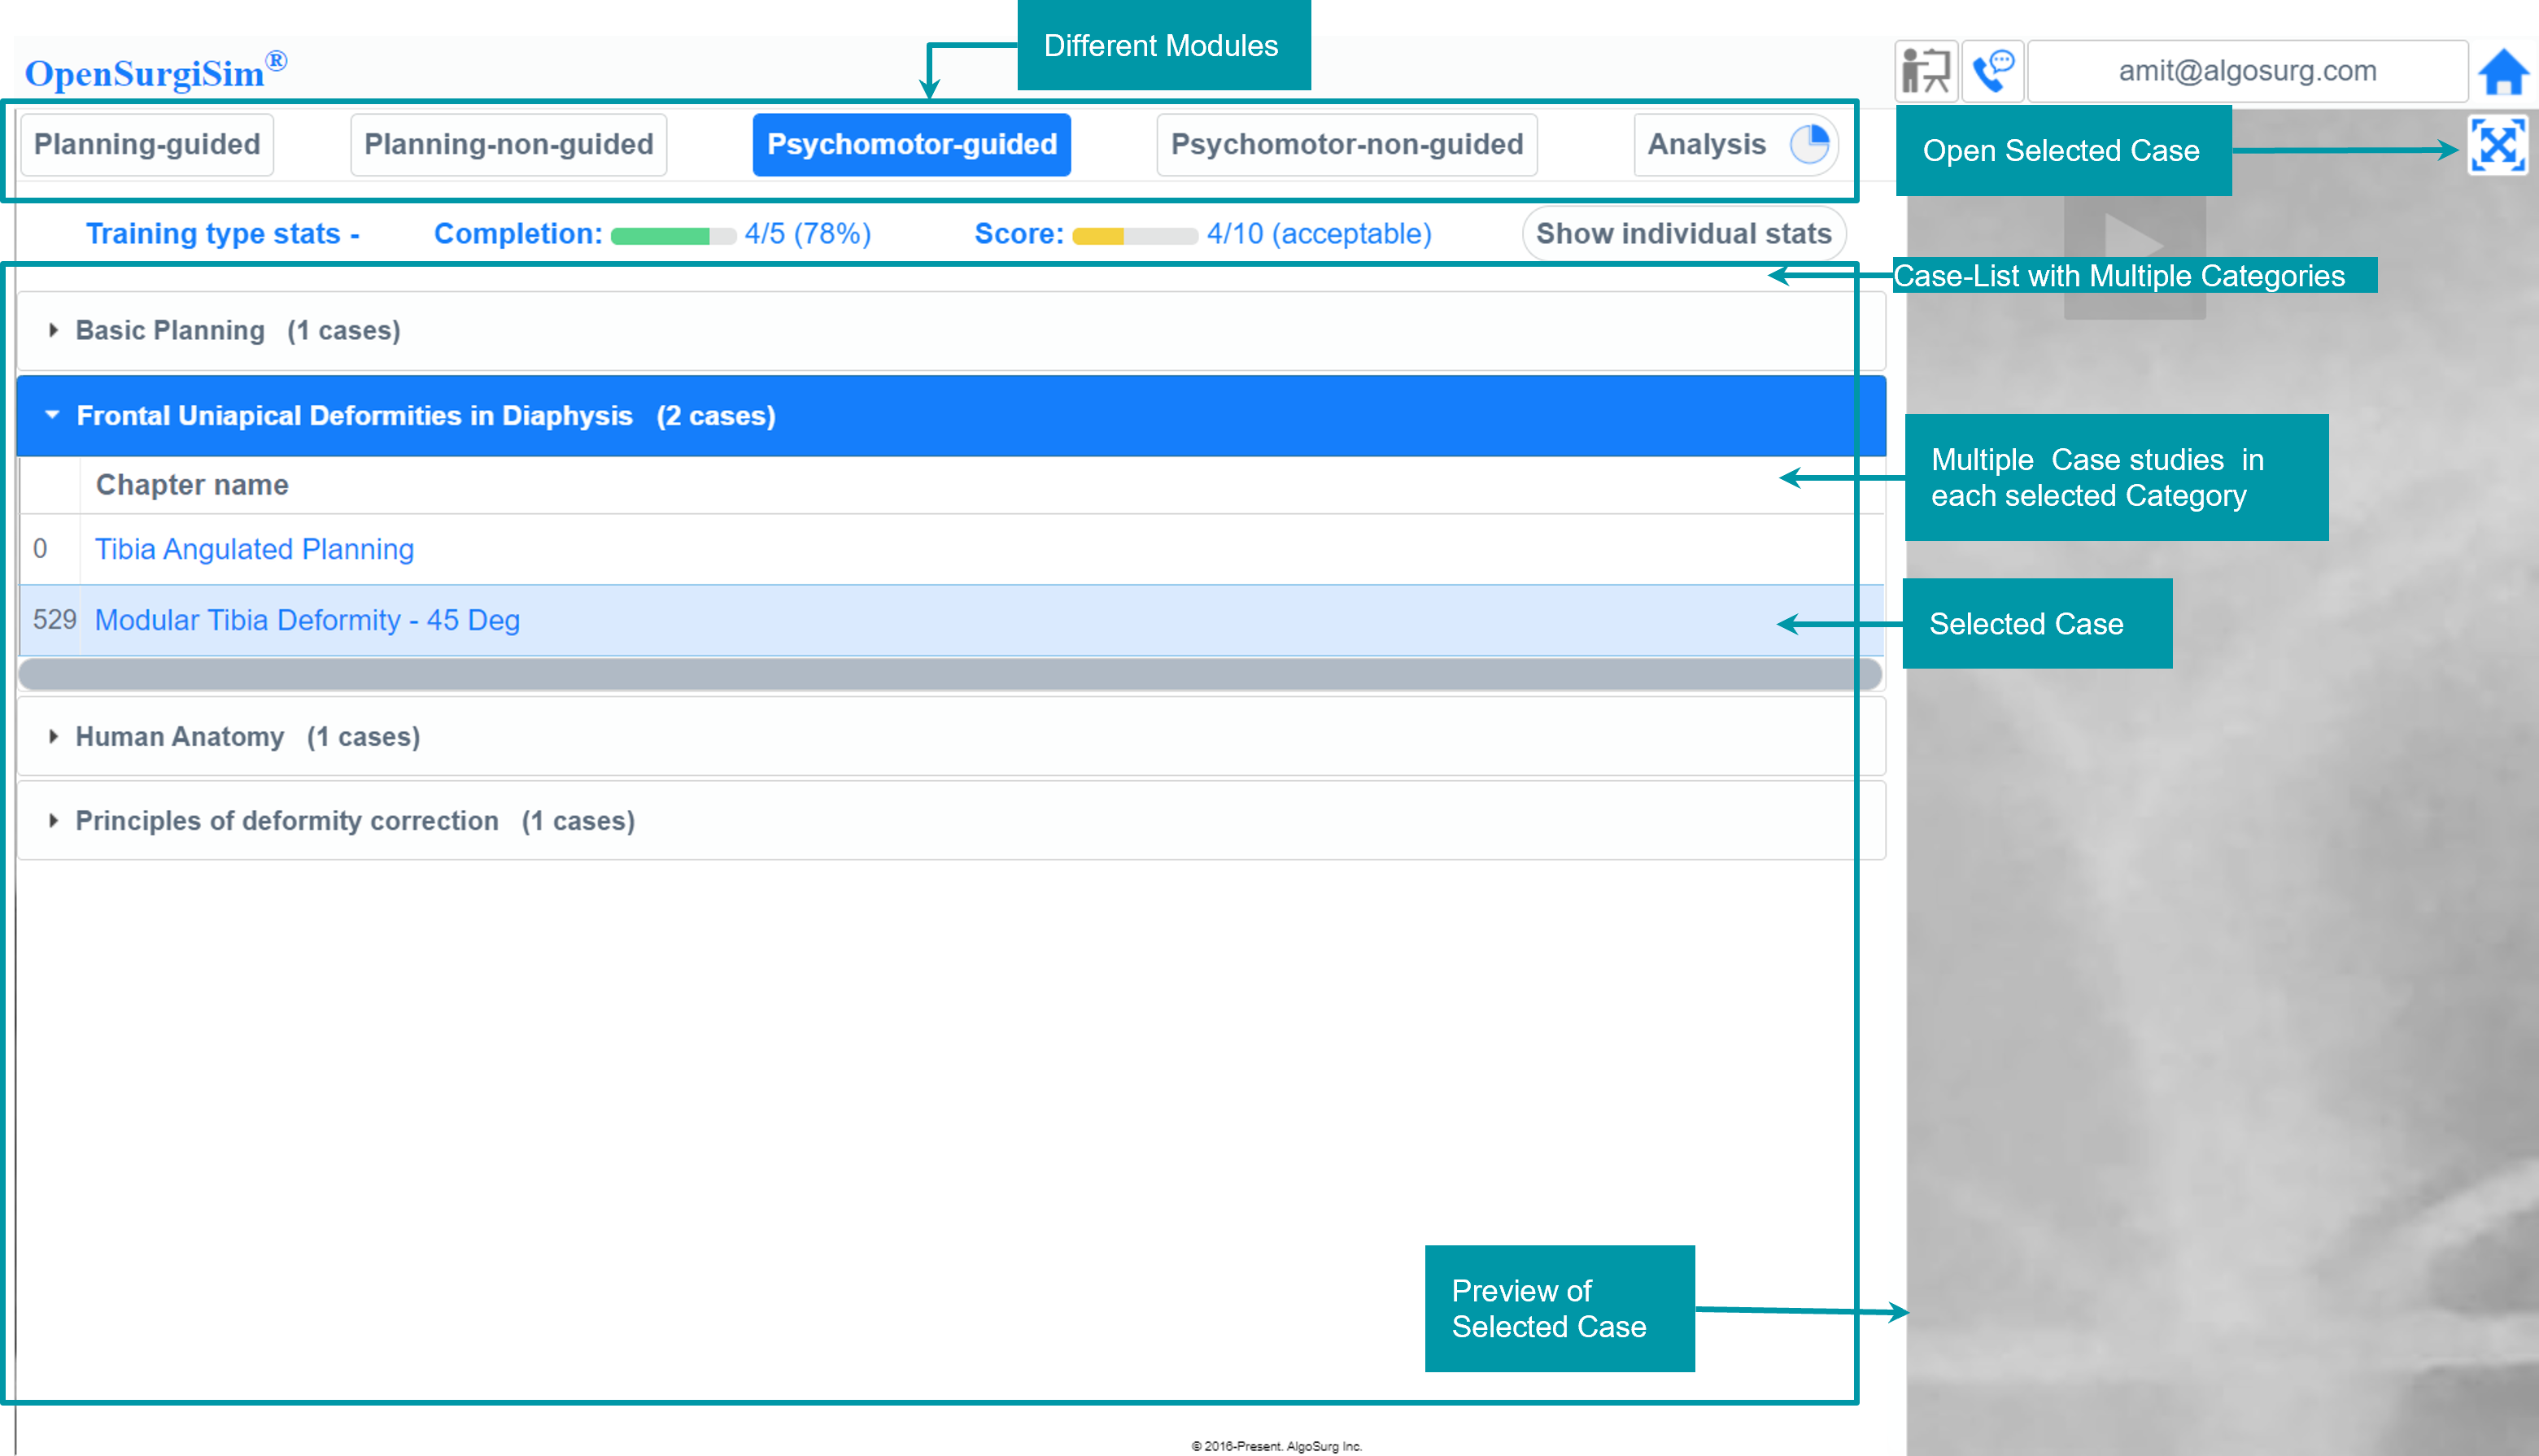Open selected case with fullscreen icon
2539x1456 pixels.
click(2497, 146)
